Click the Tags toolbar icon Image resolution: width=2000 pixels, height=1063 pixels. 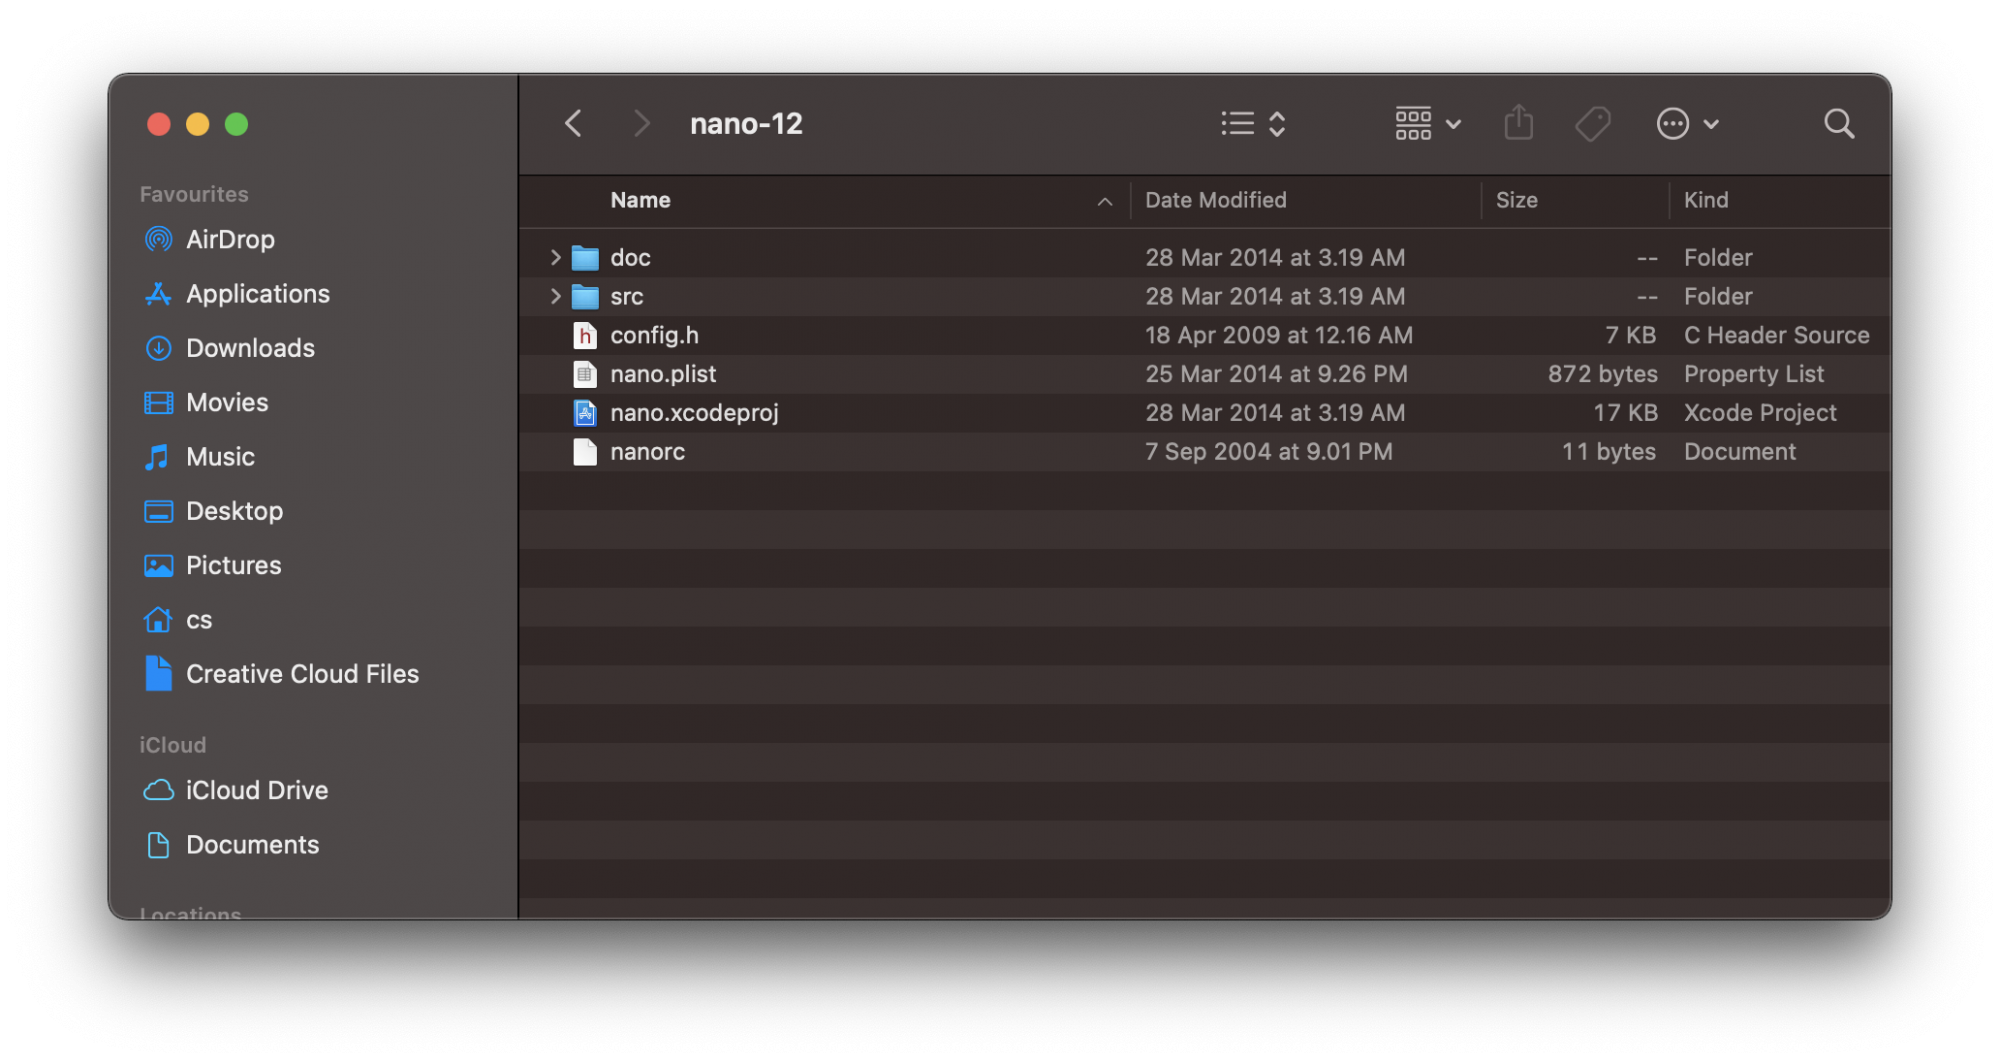(1593, 124)
